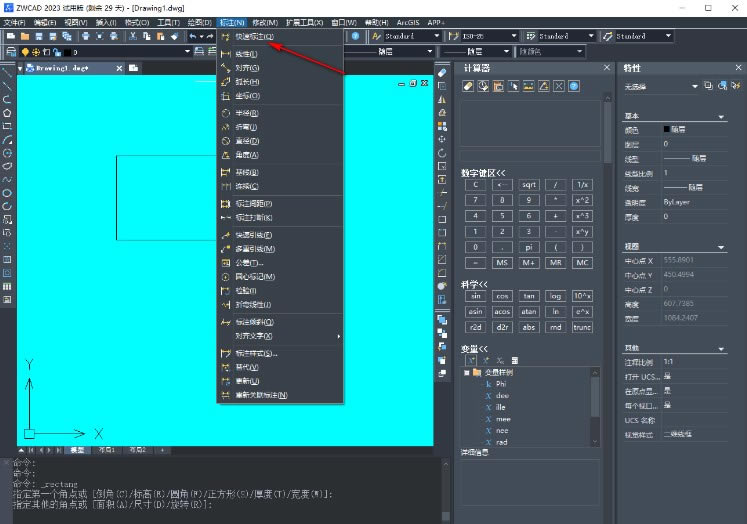Click the calculator MS memory button
Screen dimensions: 747x524
tap(502, 263)
